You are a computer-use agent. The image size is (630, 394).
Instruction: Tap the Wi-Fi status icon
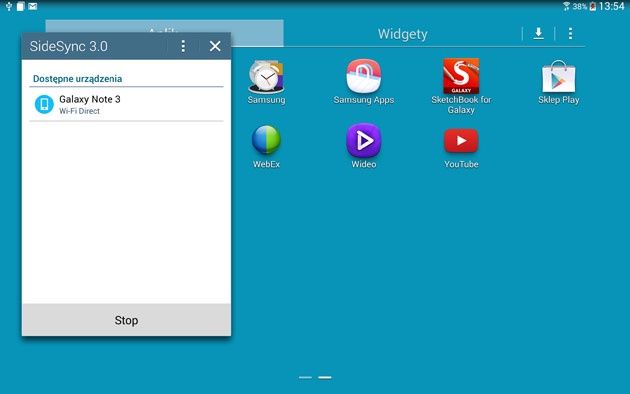click(x=567, y=6)
